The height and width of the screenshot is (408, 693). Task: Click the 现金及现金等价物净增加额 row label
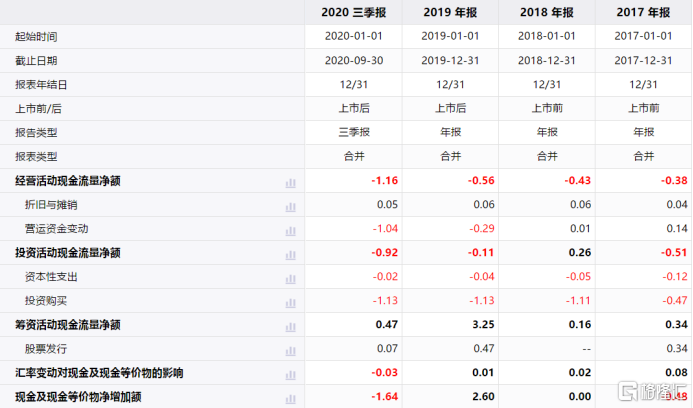tap(78, 397)
